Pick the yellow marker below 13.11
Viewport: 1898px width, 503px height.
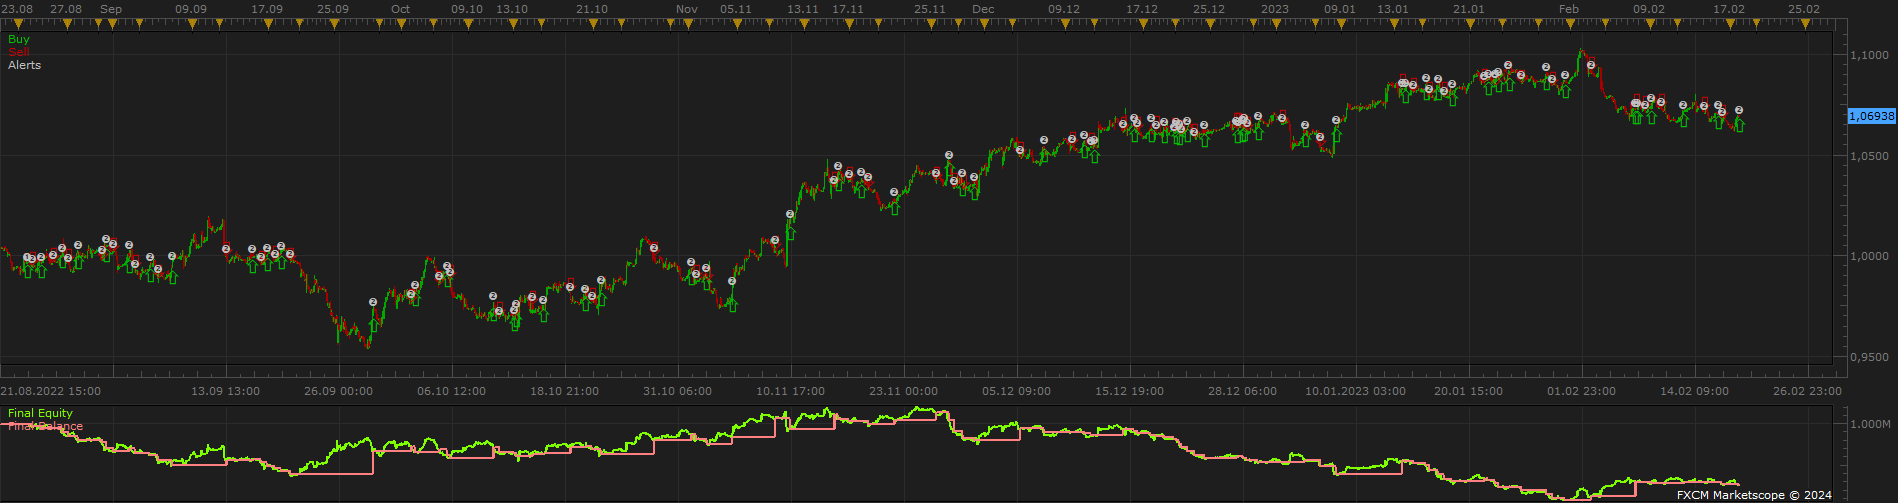[803, 23]
